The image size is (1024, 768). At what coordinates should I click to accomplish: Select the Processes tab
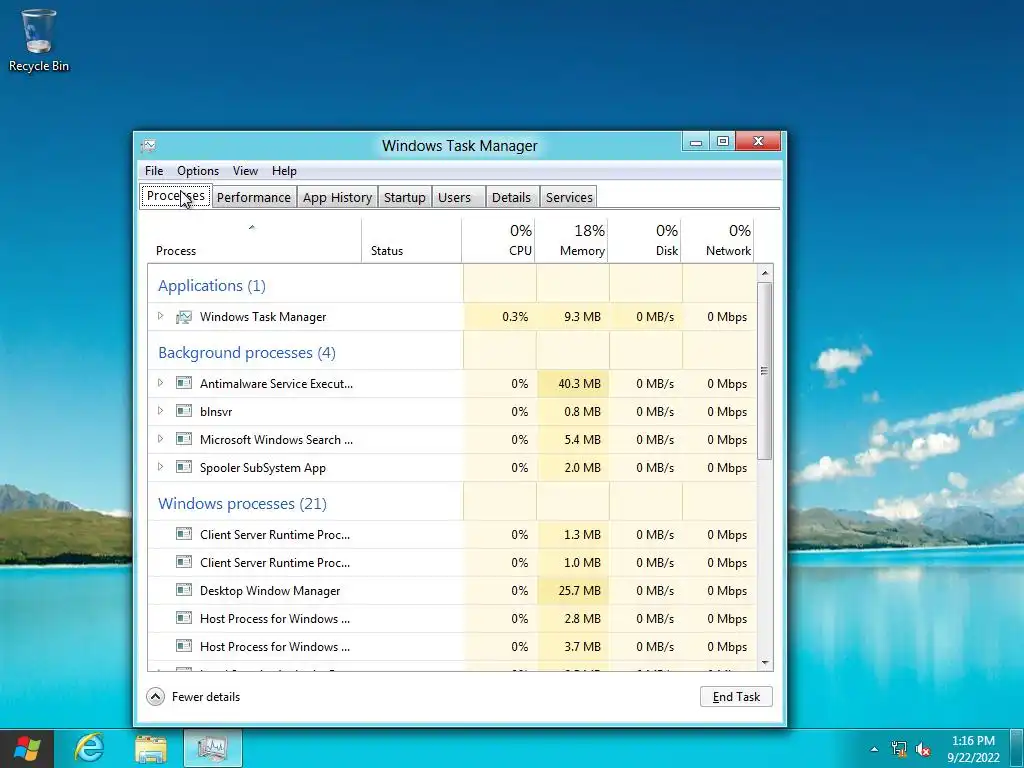(x=176, y=196)
